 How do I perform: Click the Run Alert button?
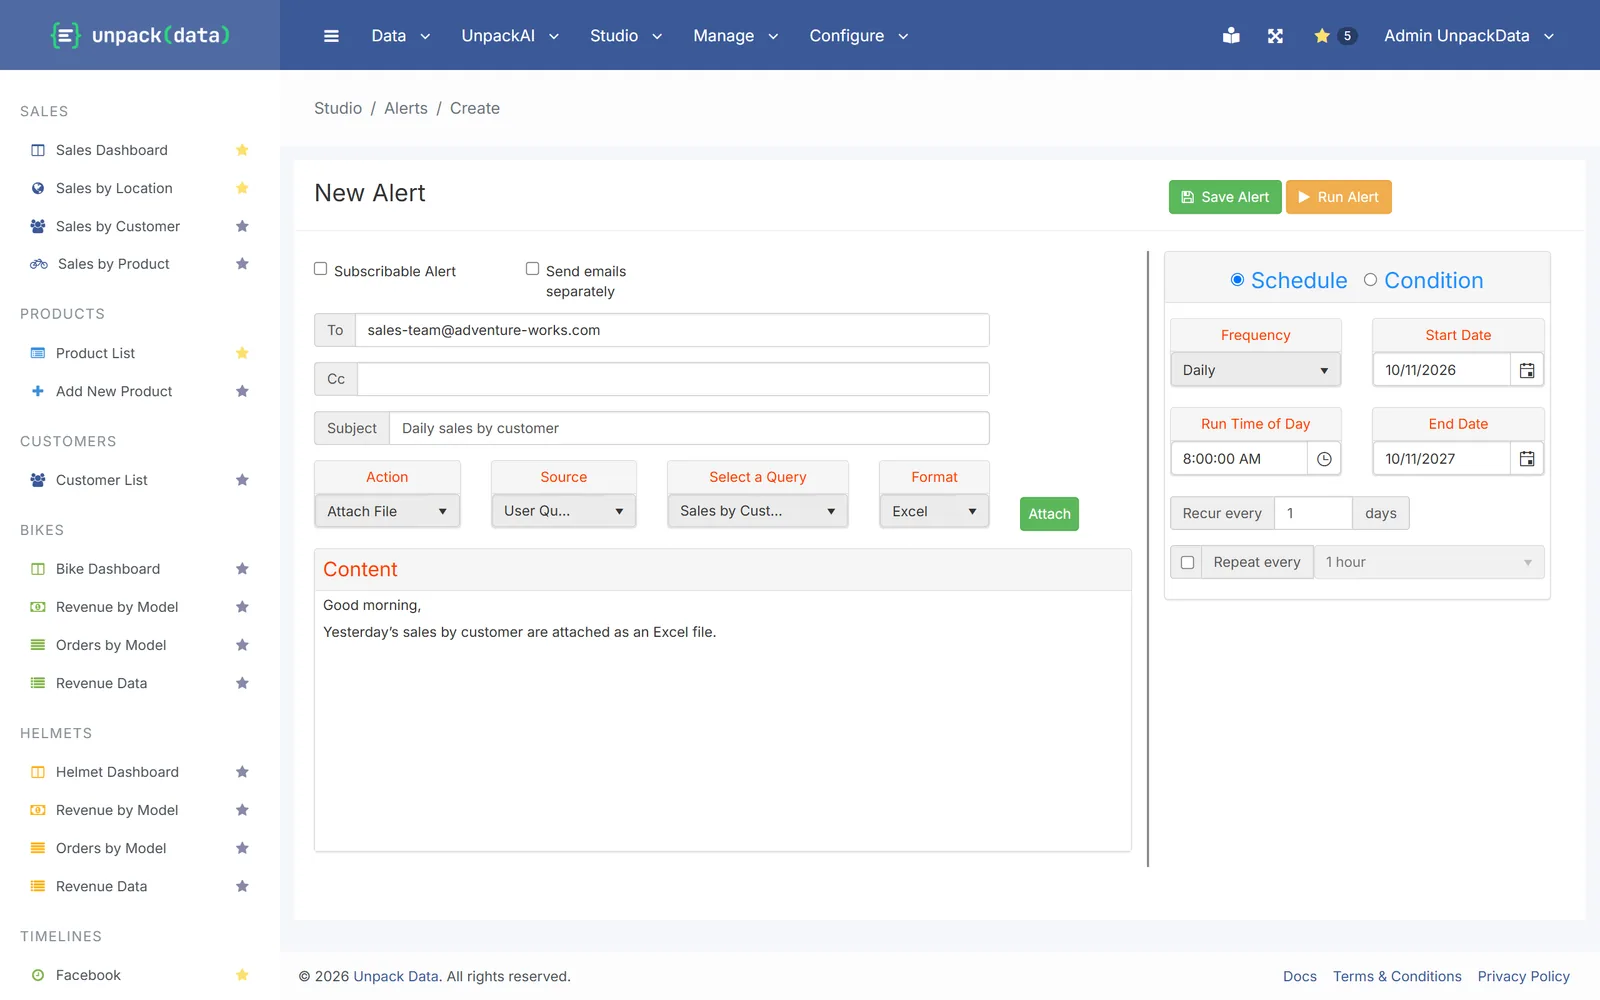tap(1338, 197)
